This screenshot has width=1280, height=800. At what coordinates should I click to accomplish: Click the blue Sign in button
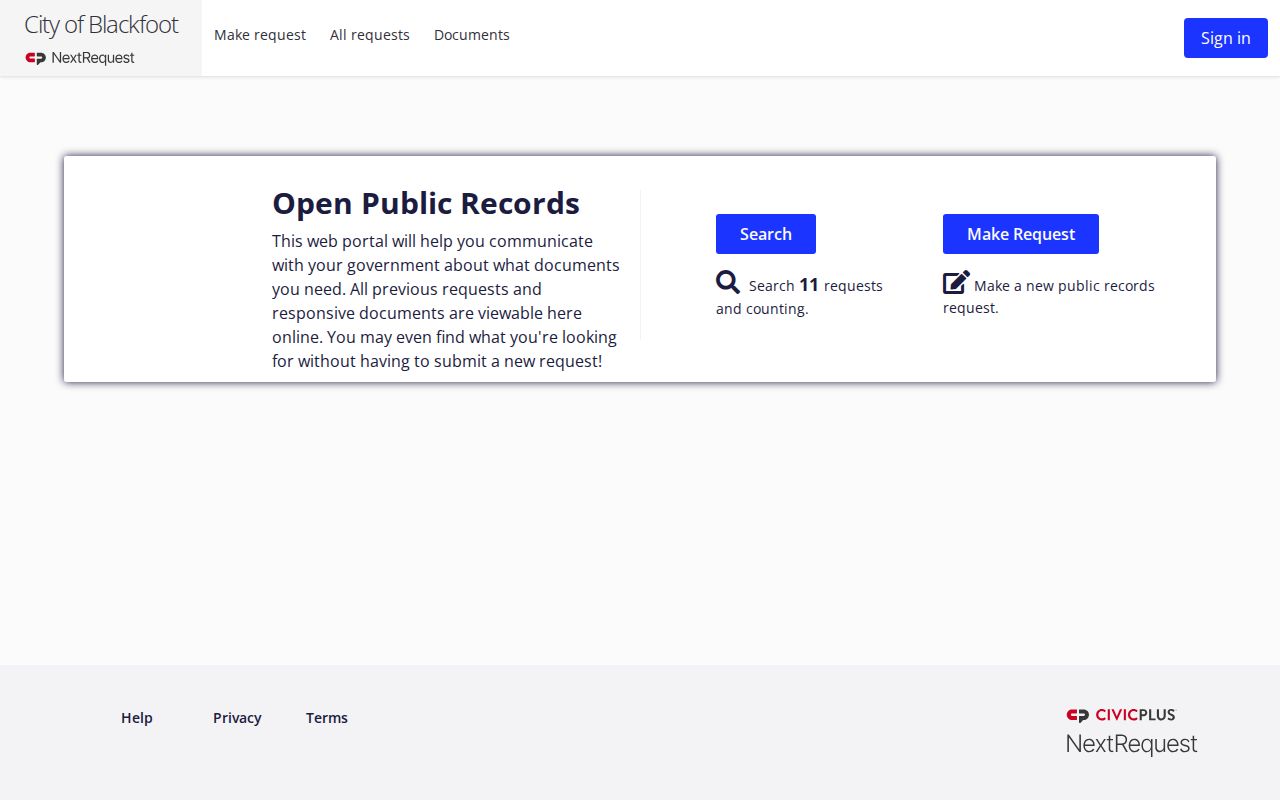(x=1226, y=38)
